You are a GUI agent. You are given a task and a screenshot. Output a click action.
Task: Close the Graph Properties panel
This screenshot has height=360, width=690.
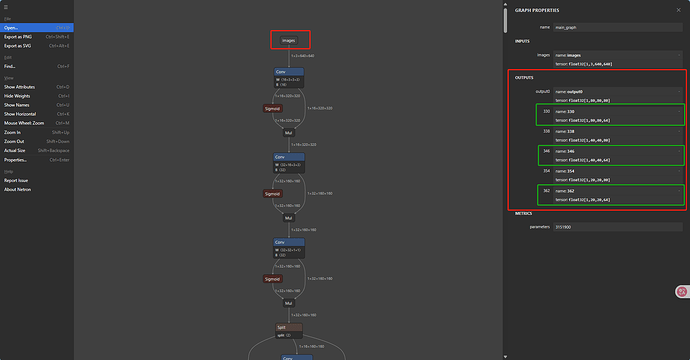coord(678,10)
